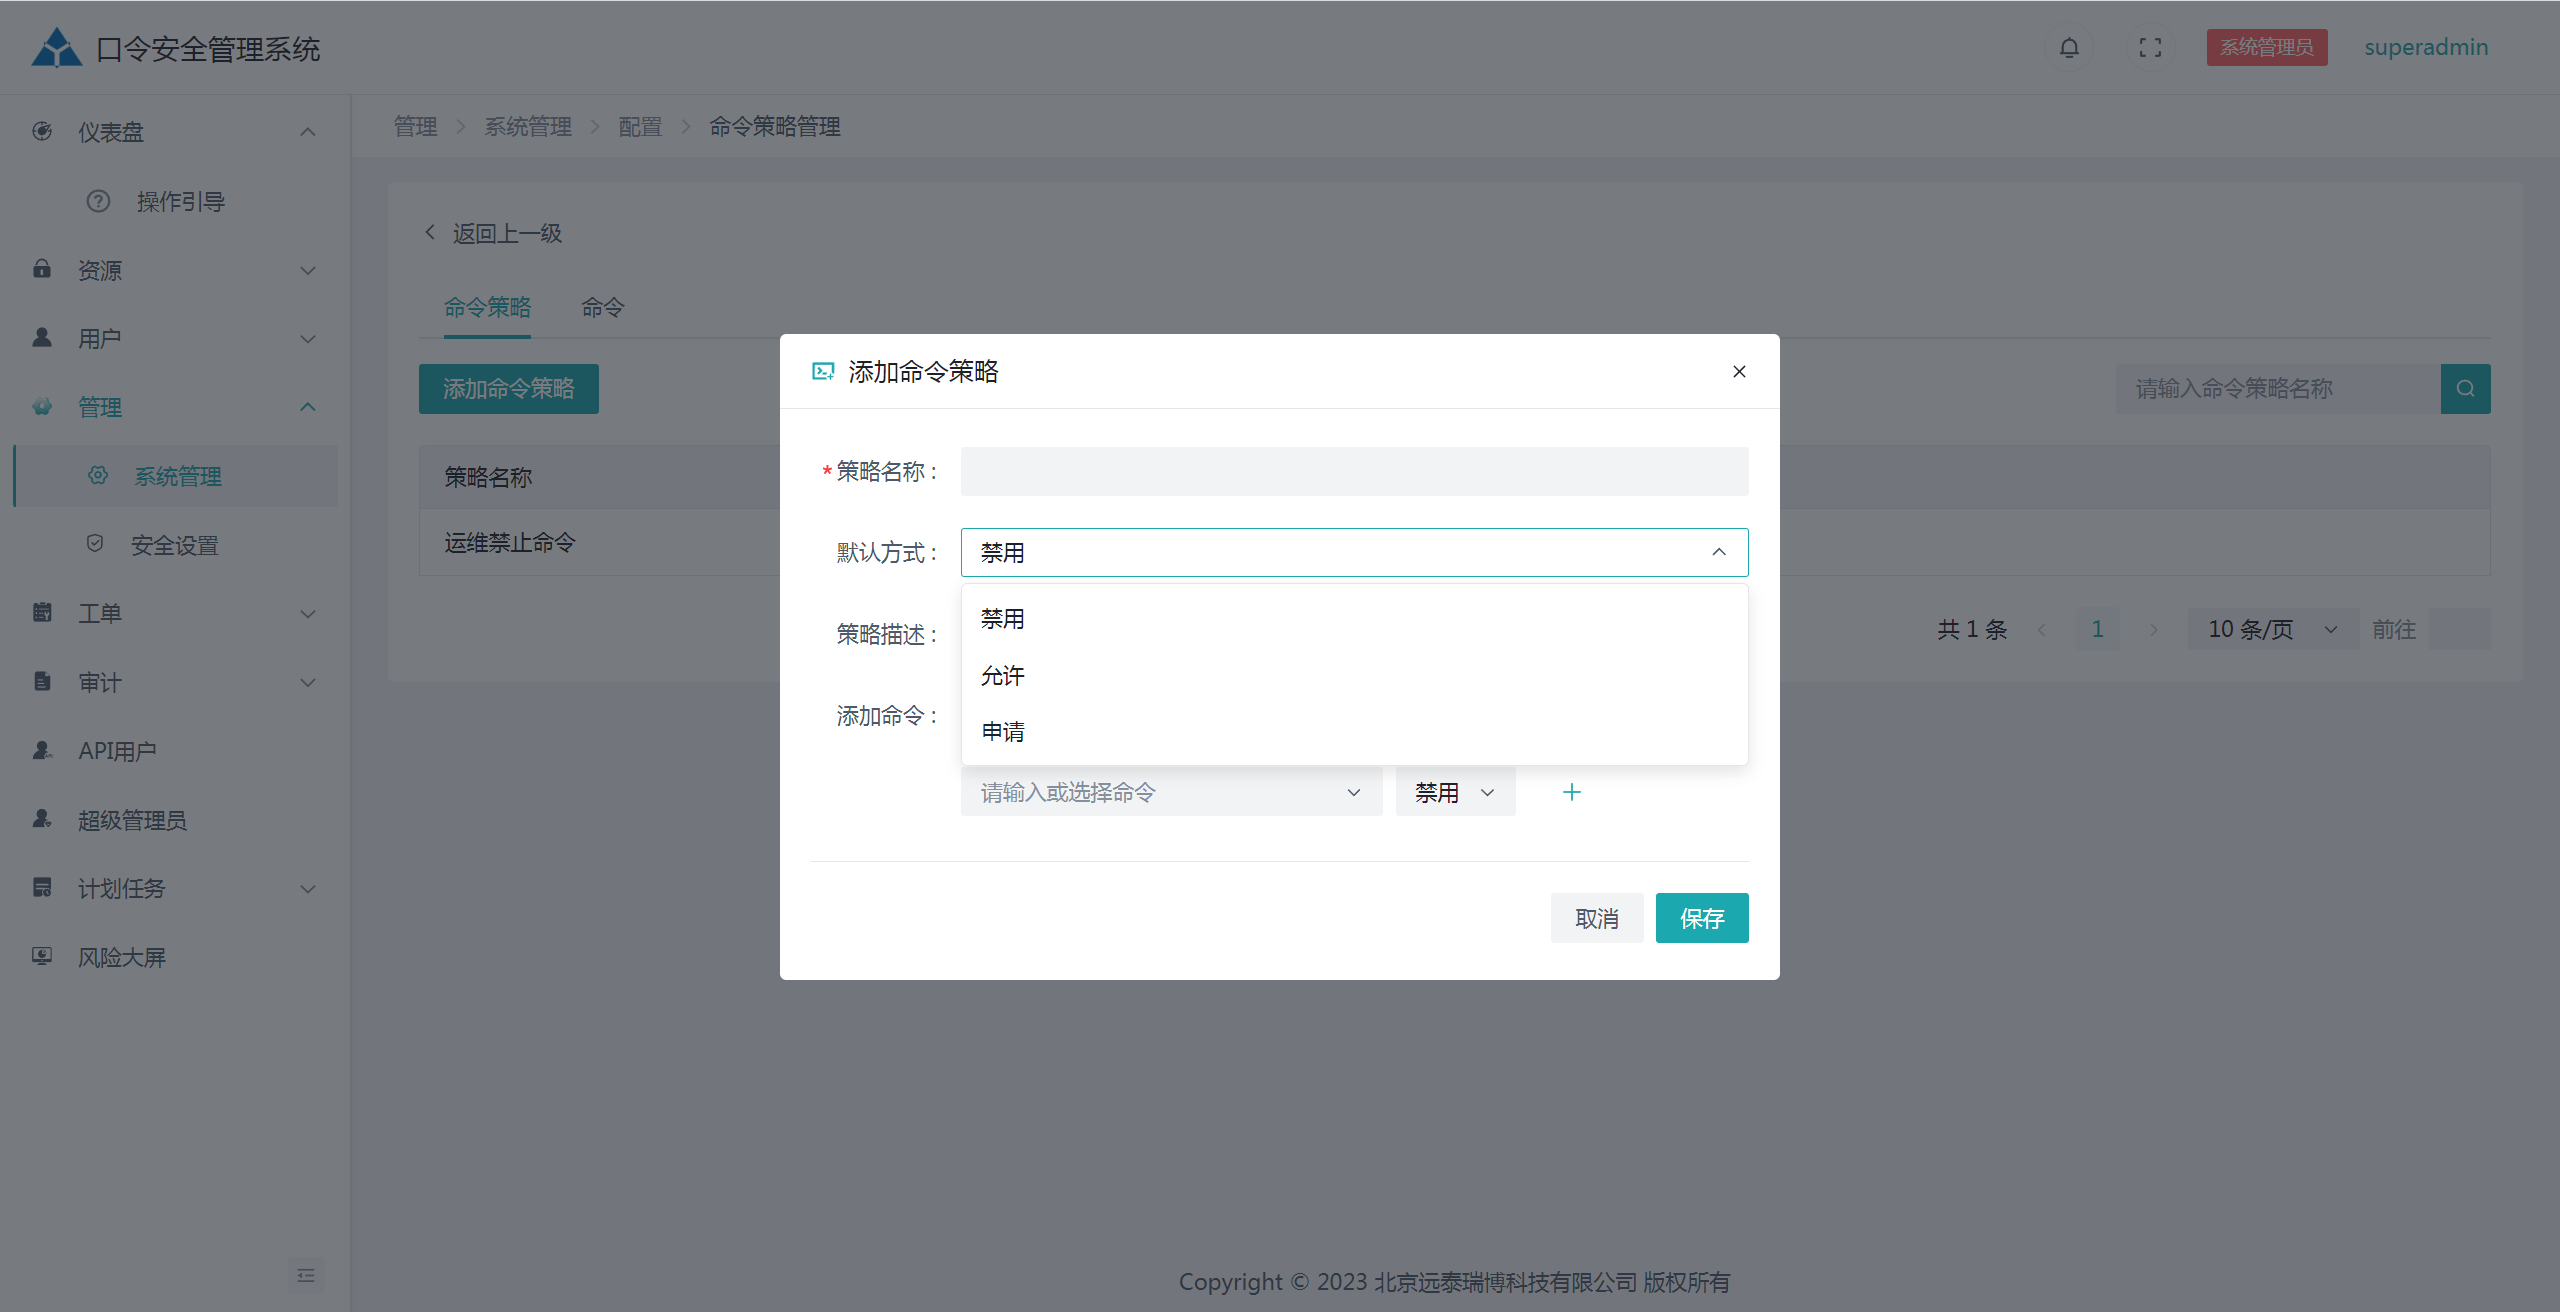Select 申请 option in the dropdown

click(1003, 732)
